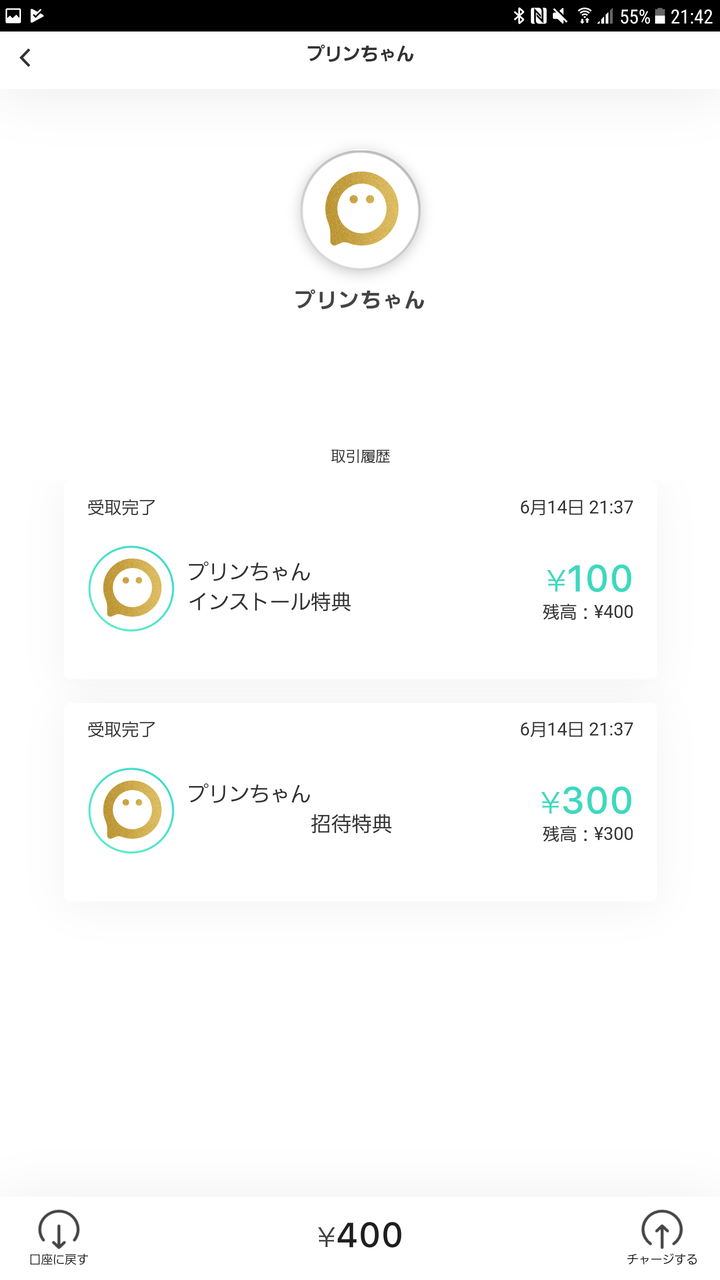
Task: Open the インストール特典 ¥100 transaction card
Action: (x=360, y=580)
